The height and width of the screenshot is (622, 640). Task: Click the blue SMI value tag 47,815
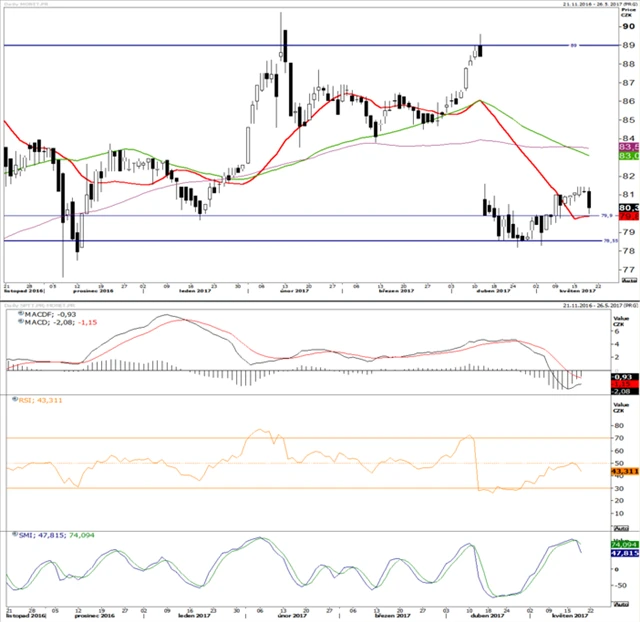629,552
